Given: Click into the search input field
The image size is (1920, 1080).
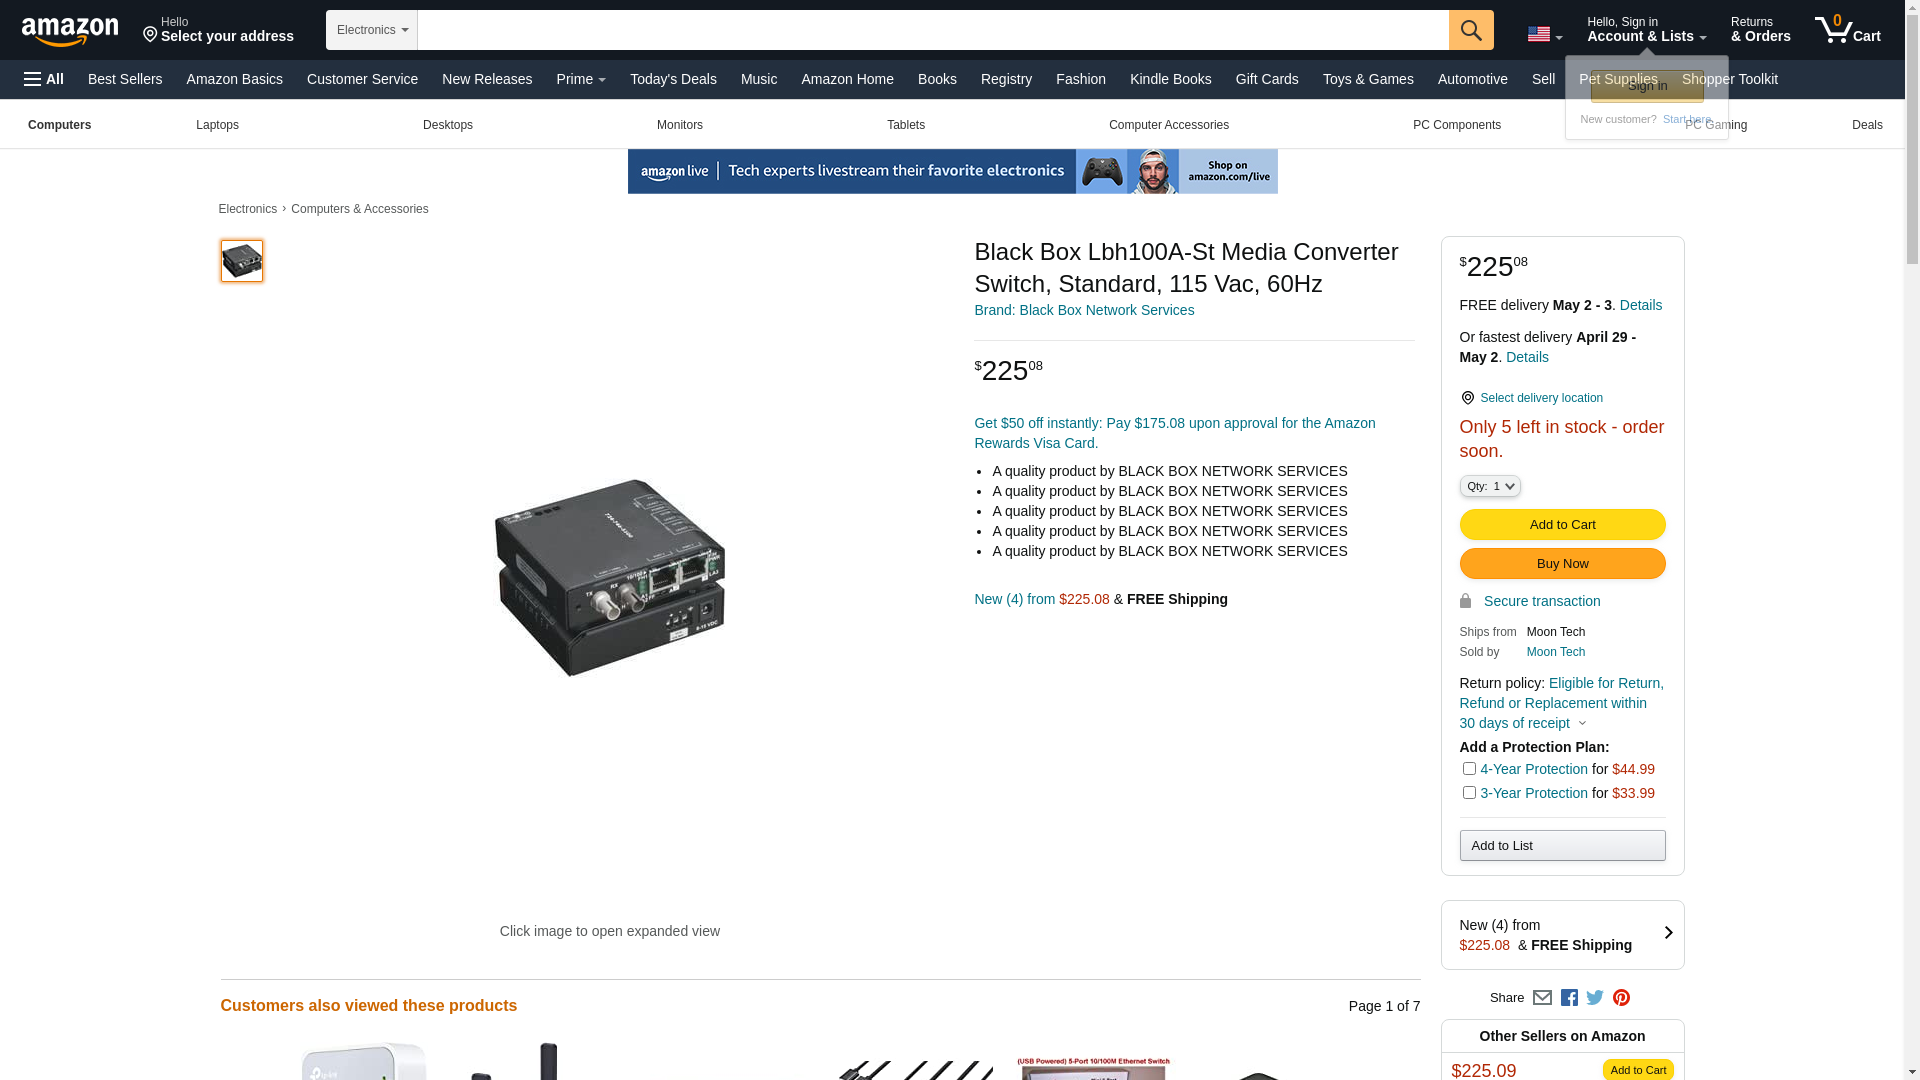Looking at the screenshot, I should coord(933,30).
